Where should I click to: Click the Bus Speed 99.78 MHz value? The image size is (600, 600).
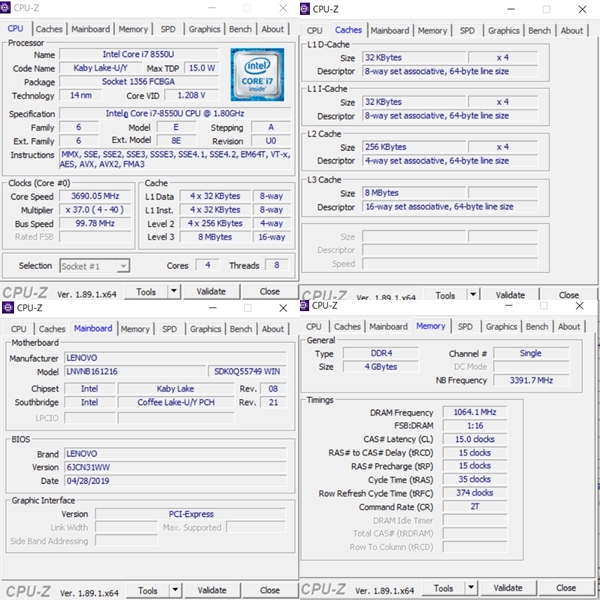pyautogui.click(x=95, y=223)
